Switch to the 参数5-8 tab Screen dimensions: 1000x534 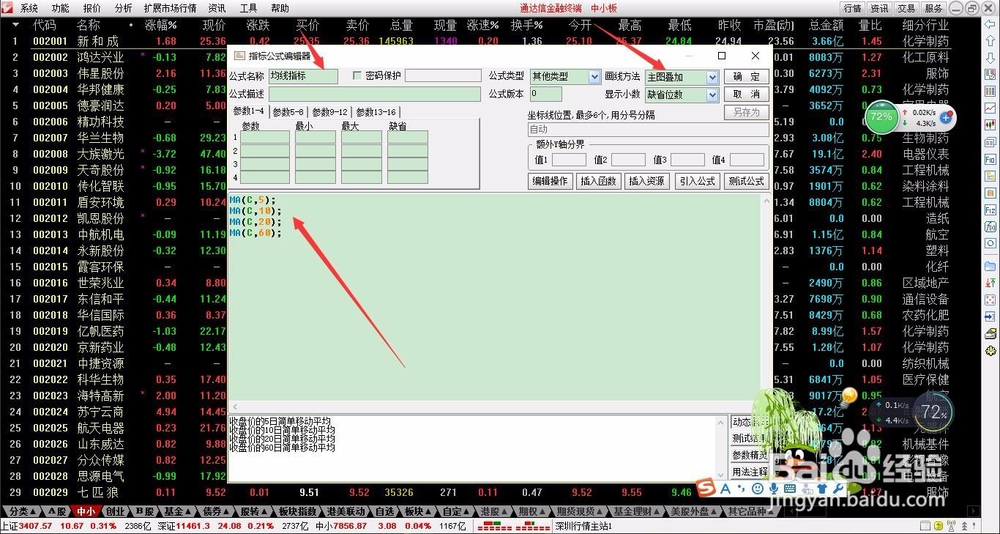pyautogui.click(x=288, y=112)
